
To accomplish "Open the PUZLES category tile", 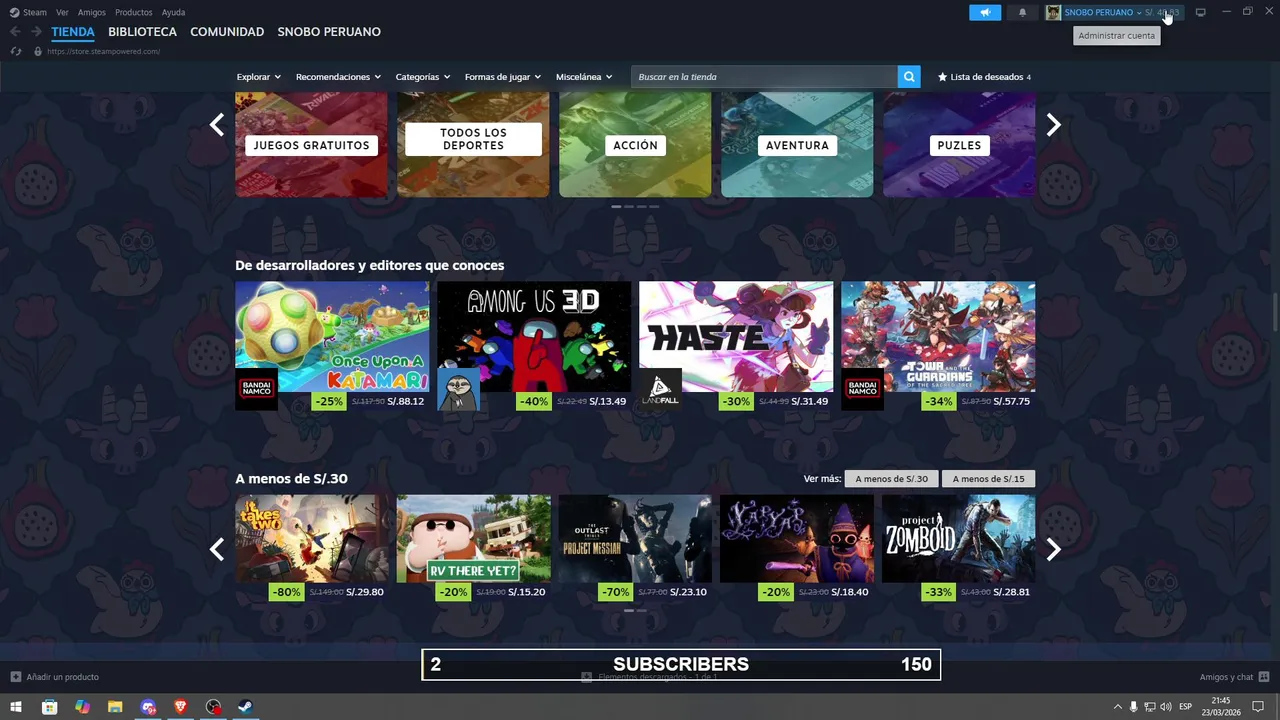I will tap(959, 145).
